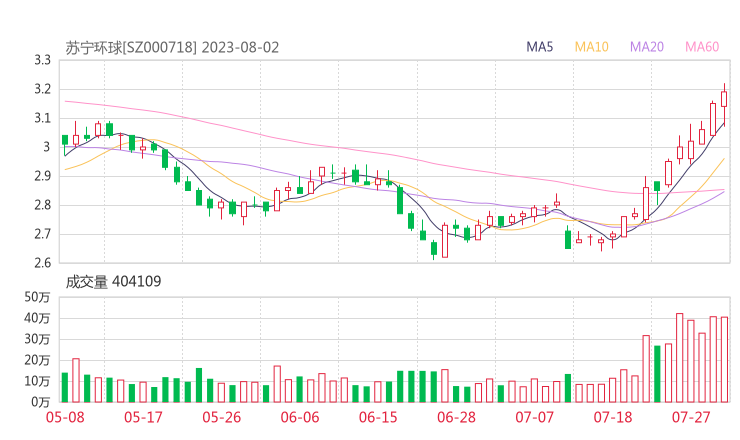
Task: Click the 成交量 404109 volume label
Action: [113, 282]
